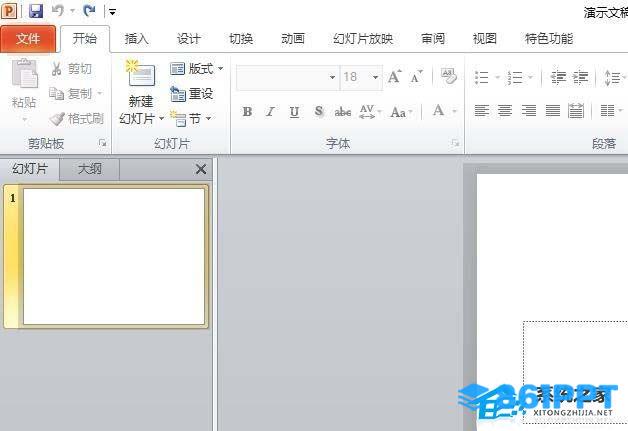Expand the 粘贴 paste options arrow
The width and height of the screenshot is (628, 431).
point(24,119)
